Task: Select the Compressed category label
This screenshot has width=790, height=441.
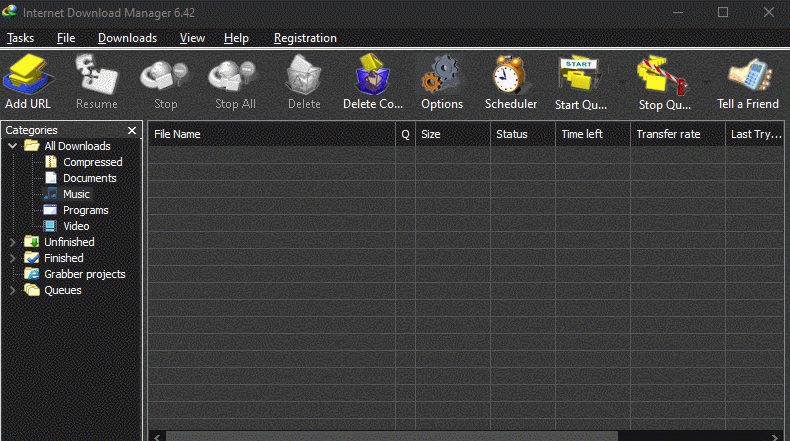Action: pyautogui.click(x=93, y=162)
